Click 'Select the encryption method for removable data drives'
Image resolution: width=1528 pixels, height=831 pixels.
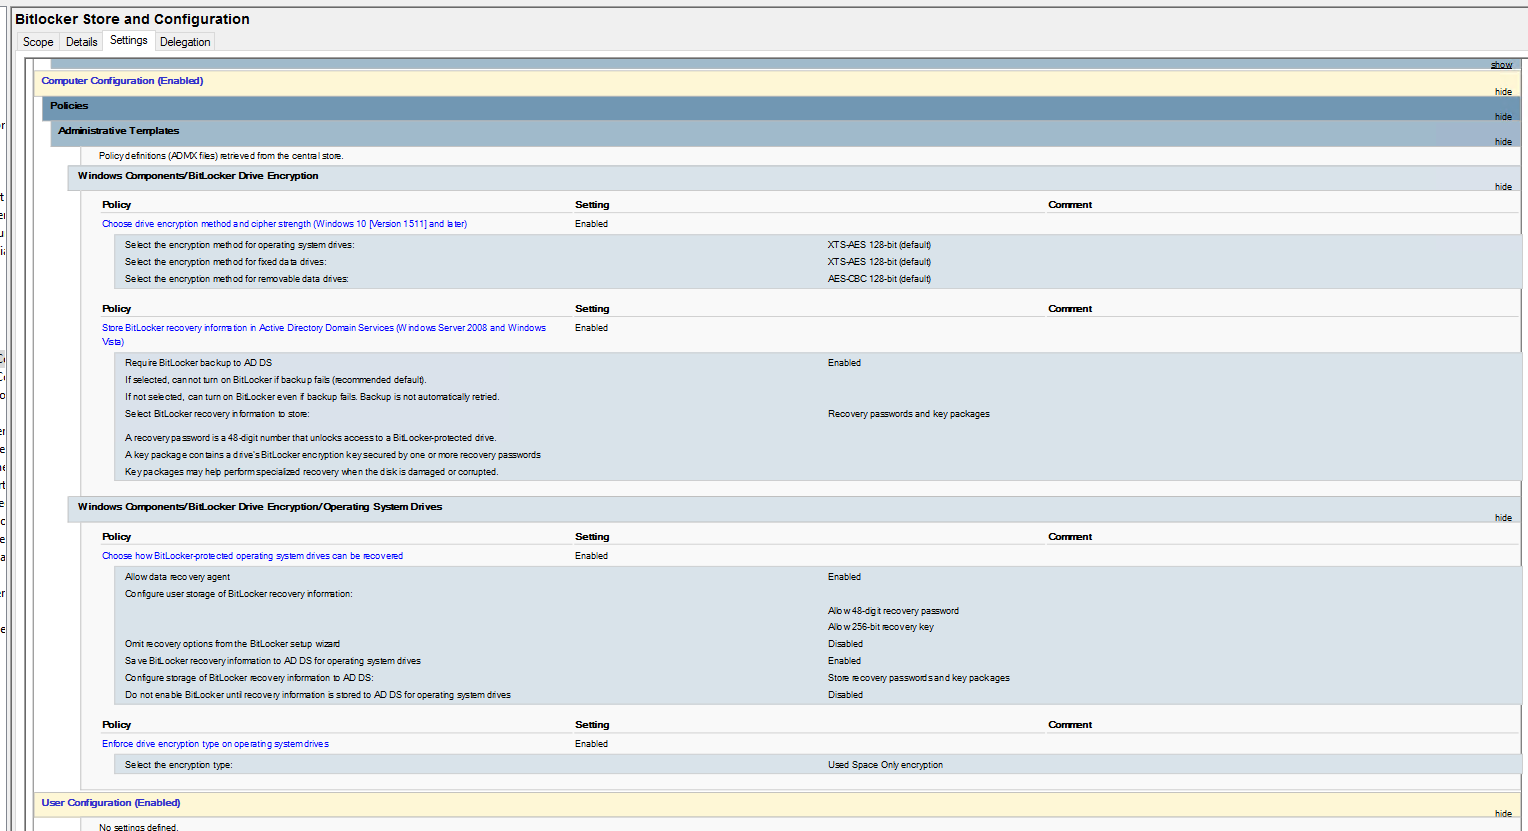click(x=237, y=279)
